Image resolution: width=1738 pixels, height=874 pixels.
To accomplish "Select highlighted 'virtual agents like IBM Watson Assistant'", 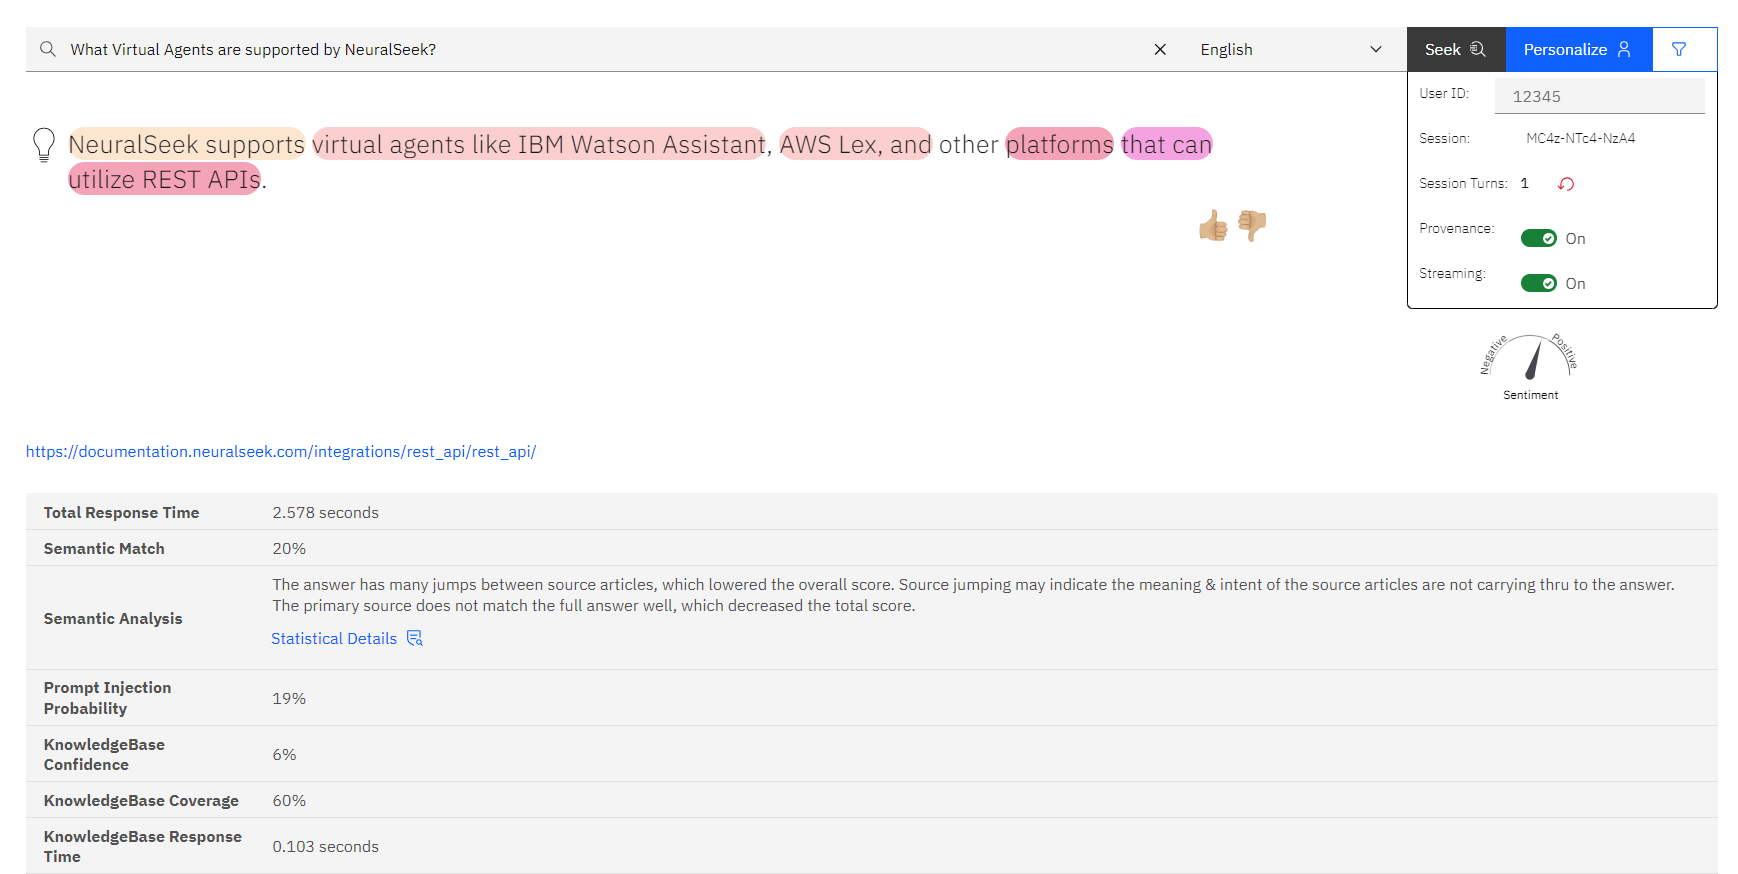I will click(x=539, y=144).
